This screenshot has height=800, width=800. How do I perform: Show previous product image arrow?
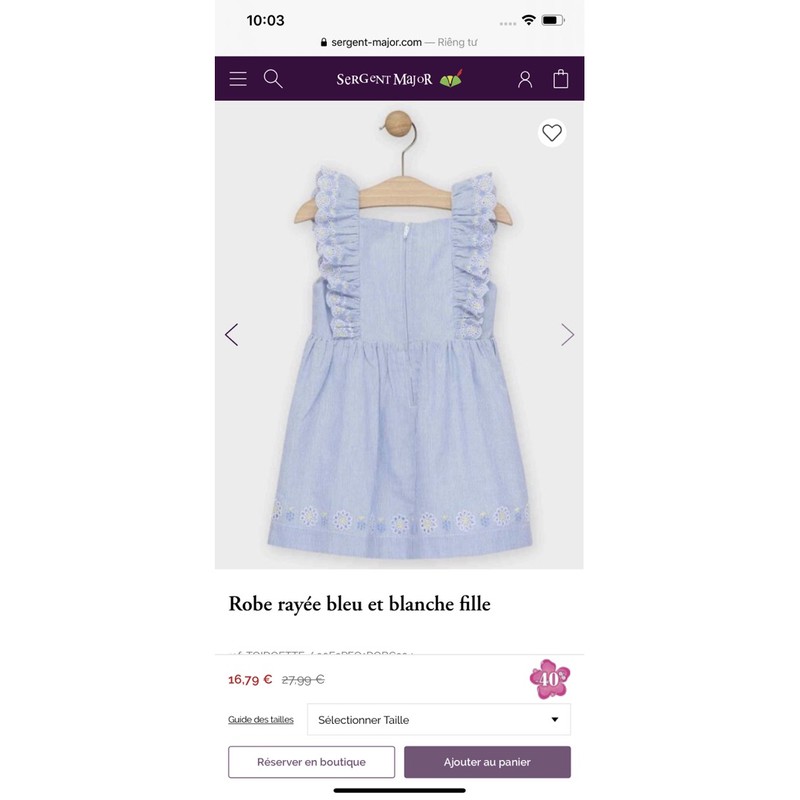pyautogui.click(x=232, y=335)
